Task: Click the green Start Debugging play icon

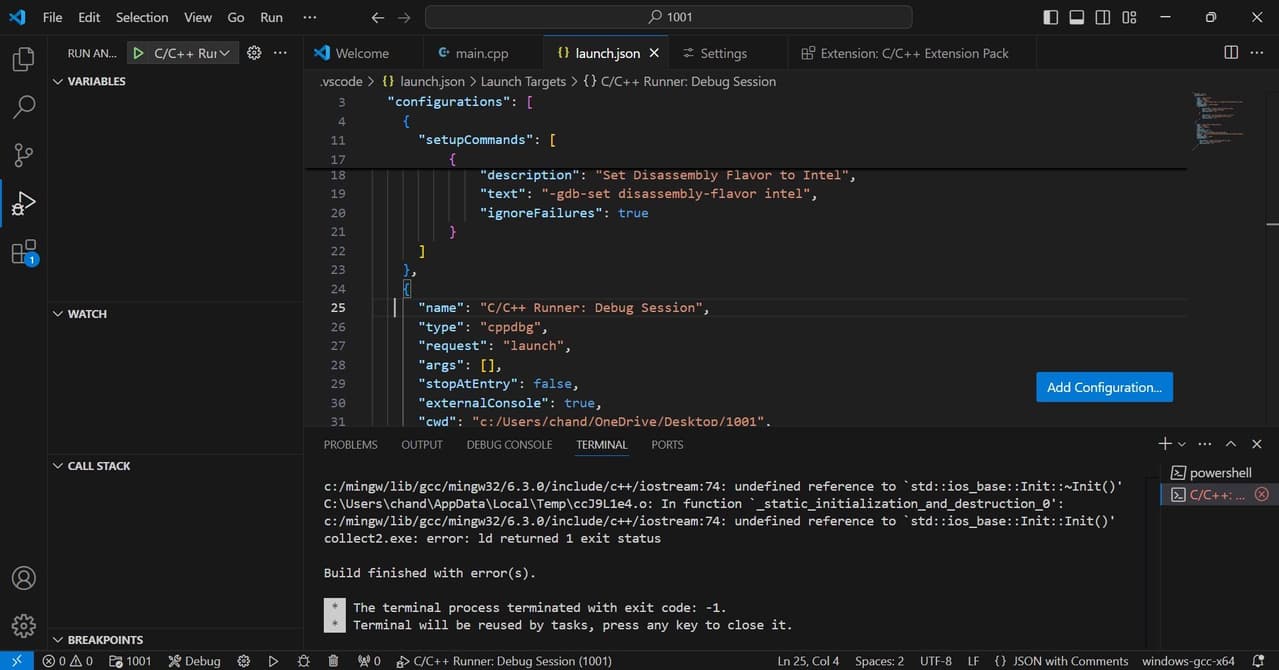Action: [138, 53]
